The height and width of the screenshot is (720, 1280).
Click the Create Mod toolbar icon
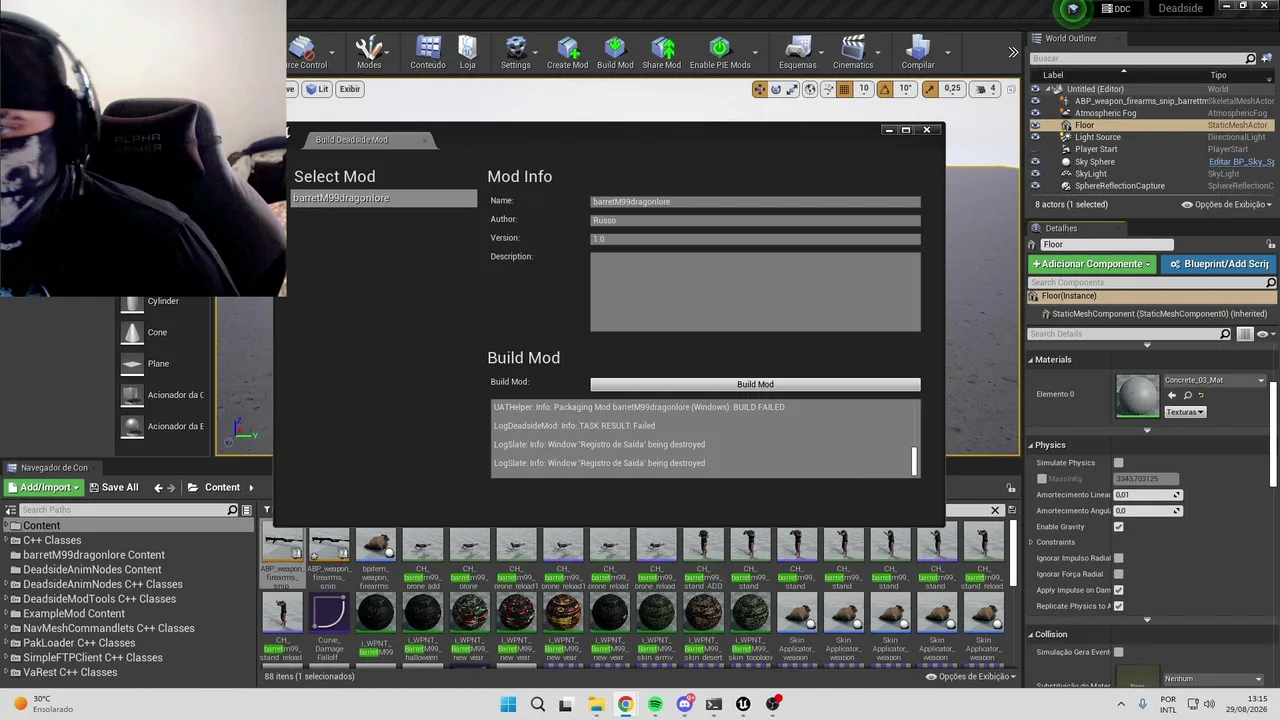[x=567, y=52]
